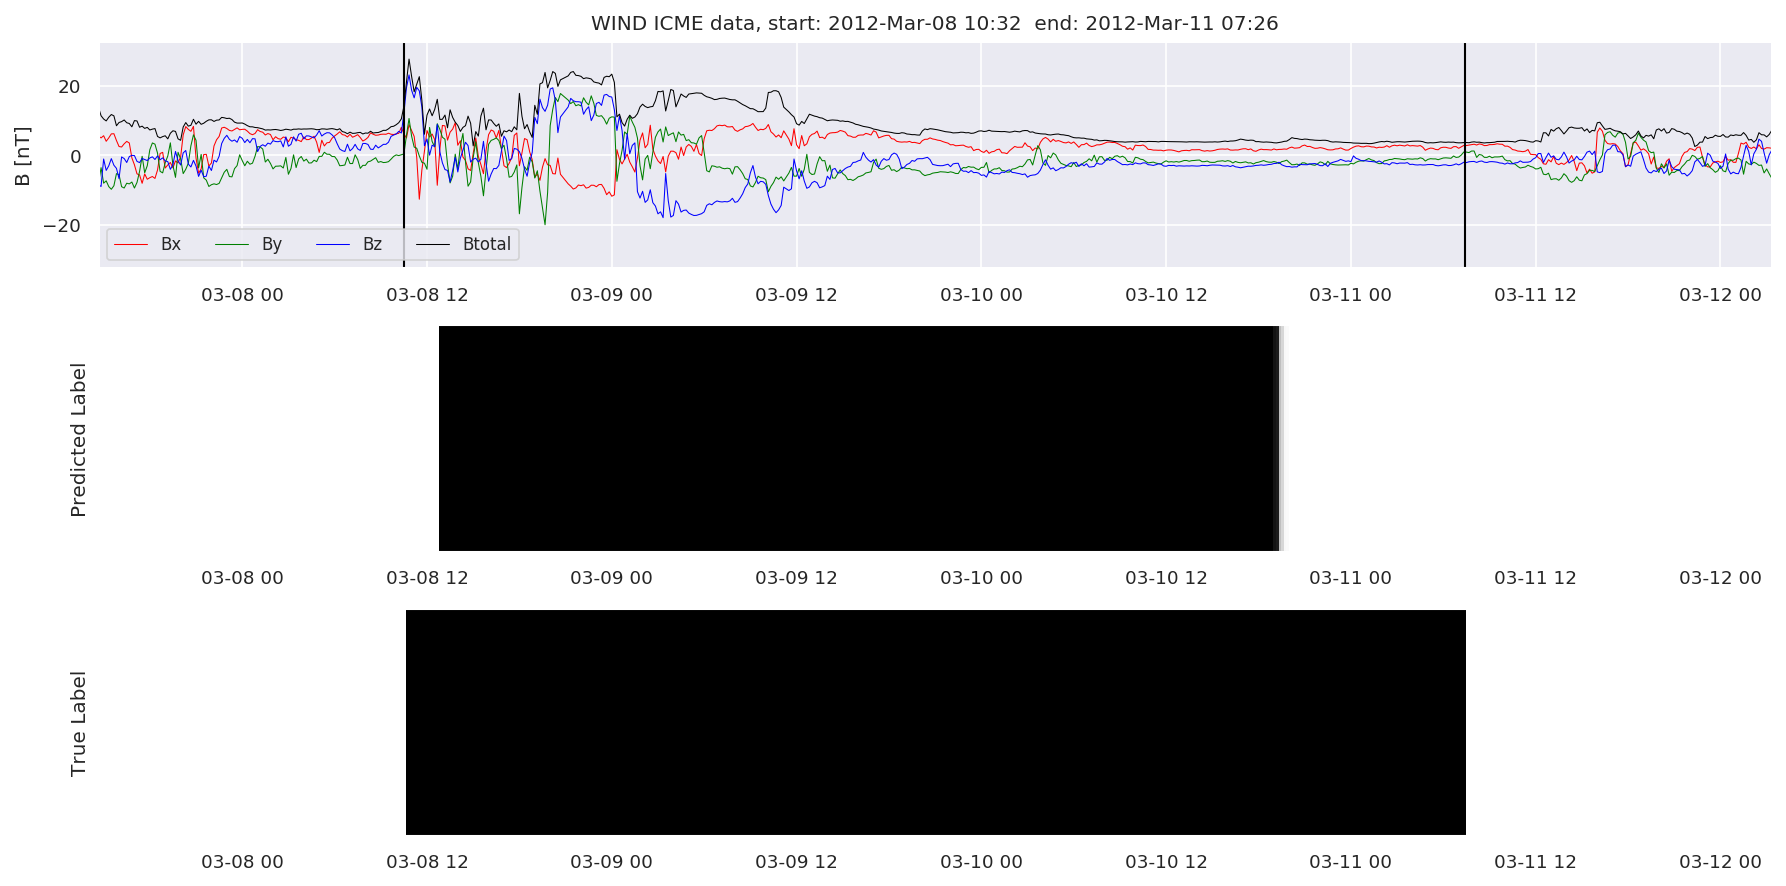
Task: Click the black Btotal line sample in legend
Action: 433,245
